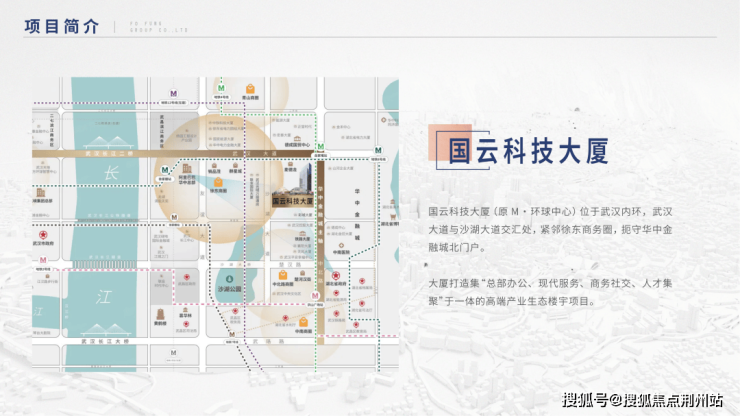
Task: Click the 中南医院 hospital icon
Action: pos(341,246)
